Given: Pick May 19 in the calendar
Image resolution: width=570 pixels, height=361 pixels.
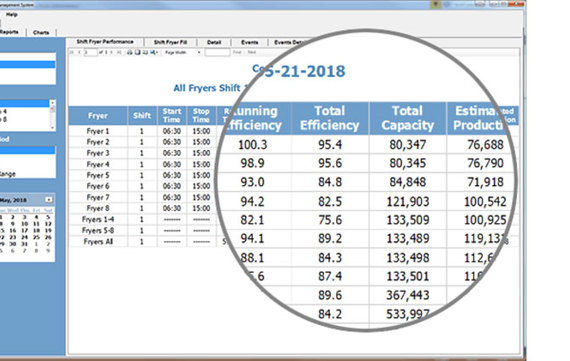Looking at the screenshot, I should [x=48, y=230].
